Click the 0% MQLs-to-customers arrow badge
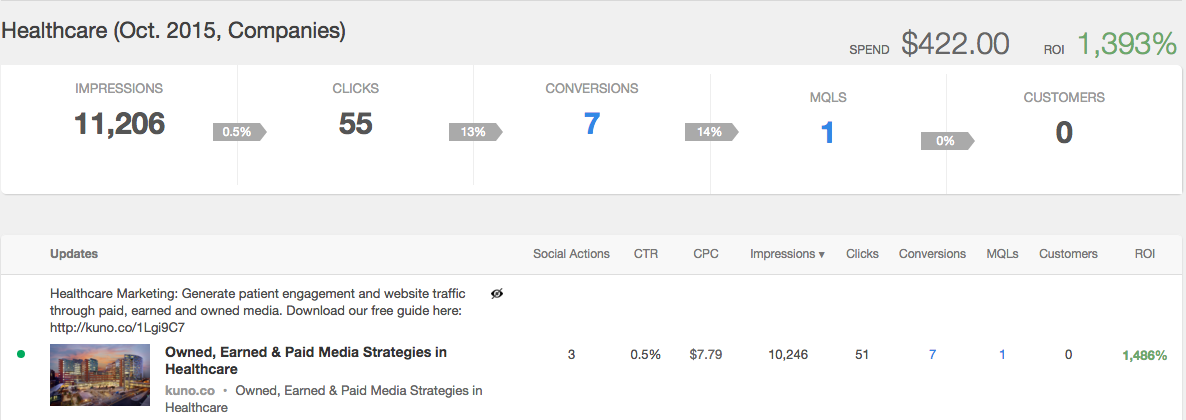The width and height of the screenshot is (1186, 420). pyautogui.click(x=945, y=141)
